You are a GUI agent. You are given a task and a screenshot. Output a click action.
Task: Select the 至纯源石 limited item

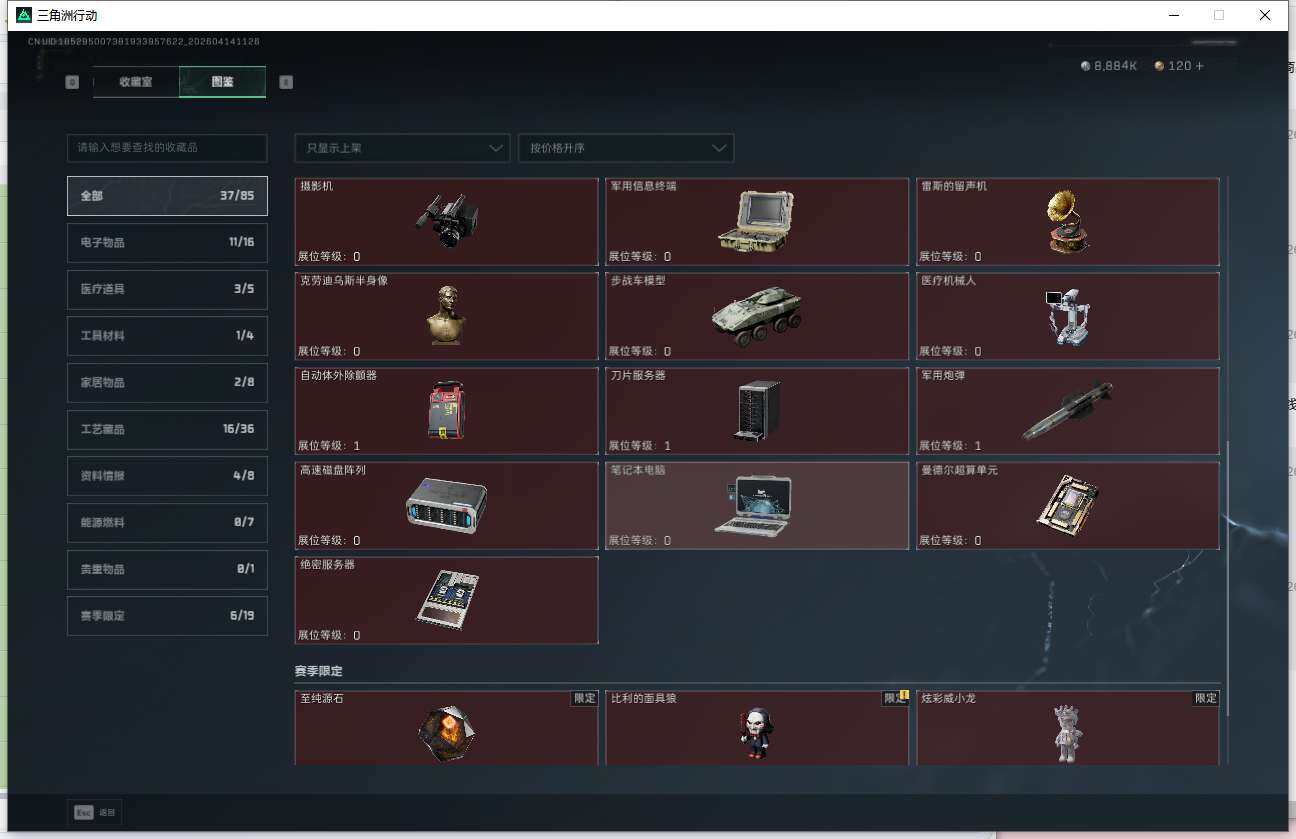click(x=446, y=732)
